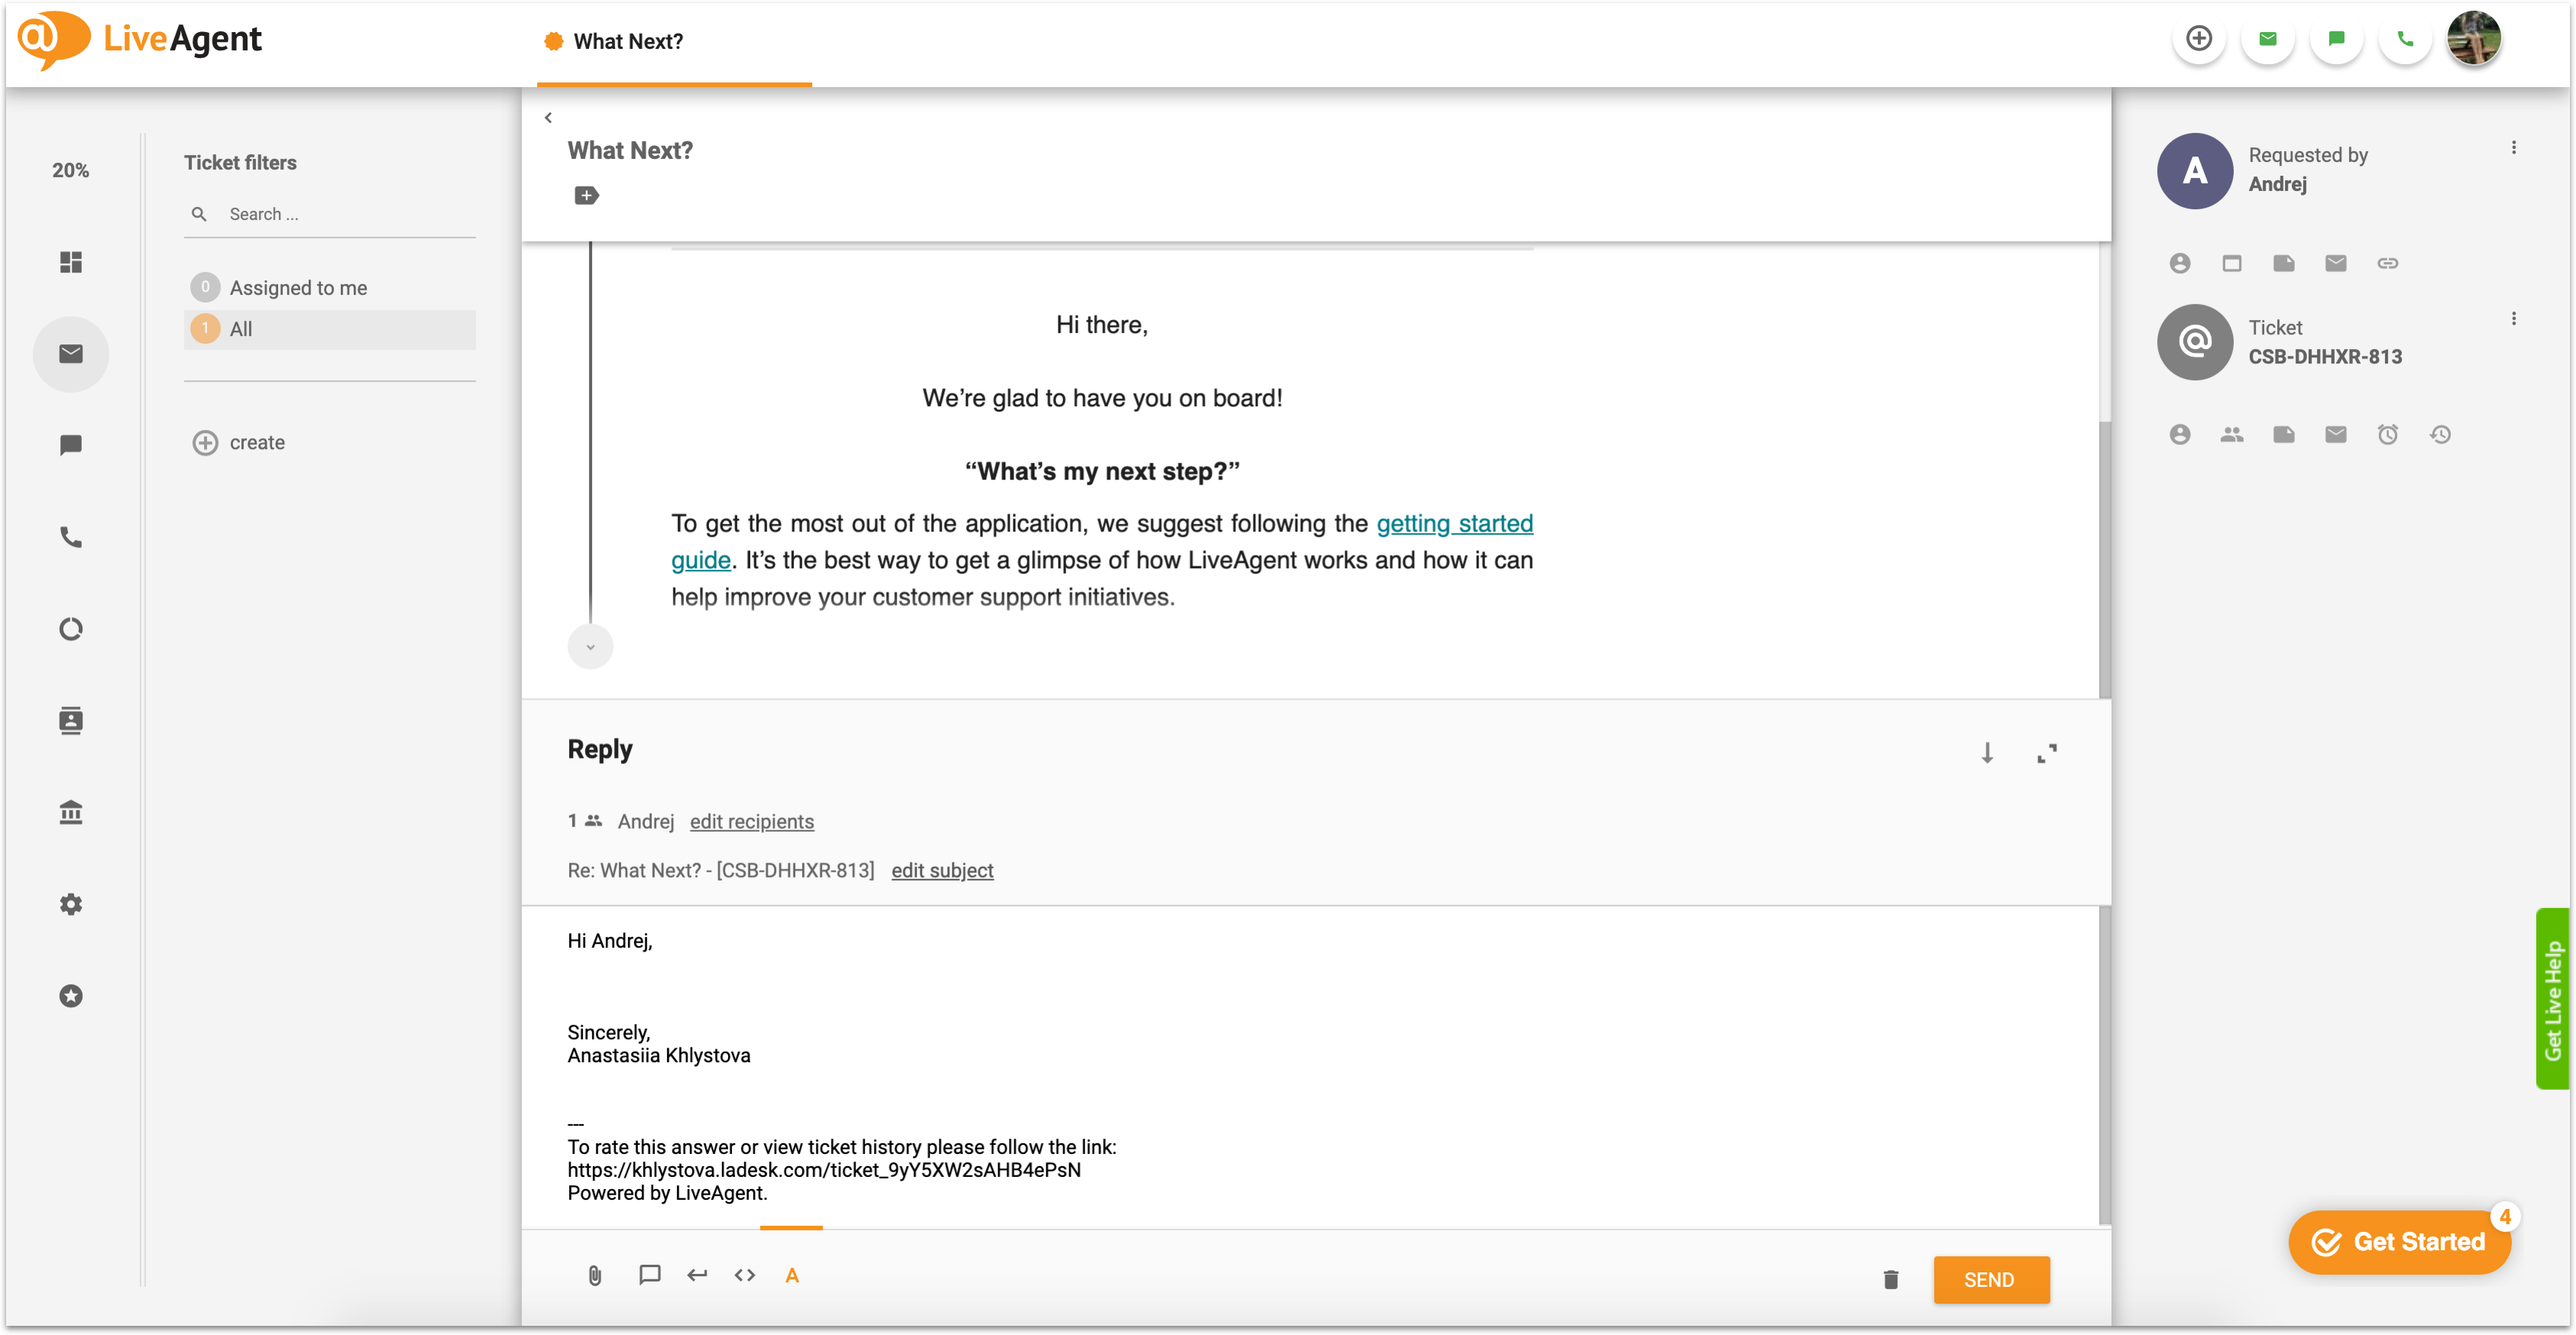The width and height of the screenshot is (2576, 1335).
Task: Click the Ticket @ source icon
Action: coord(2195,342)
